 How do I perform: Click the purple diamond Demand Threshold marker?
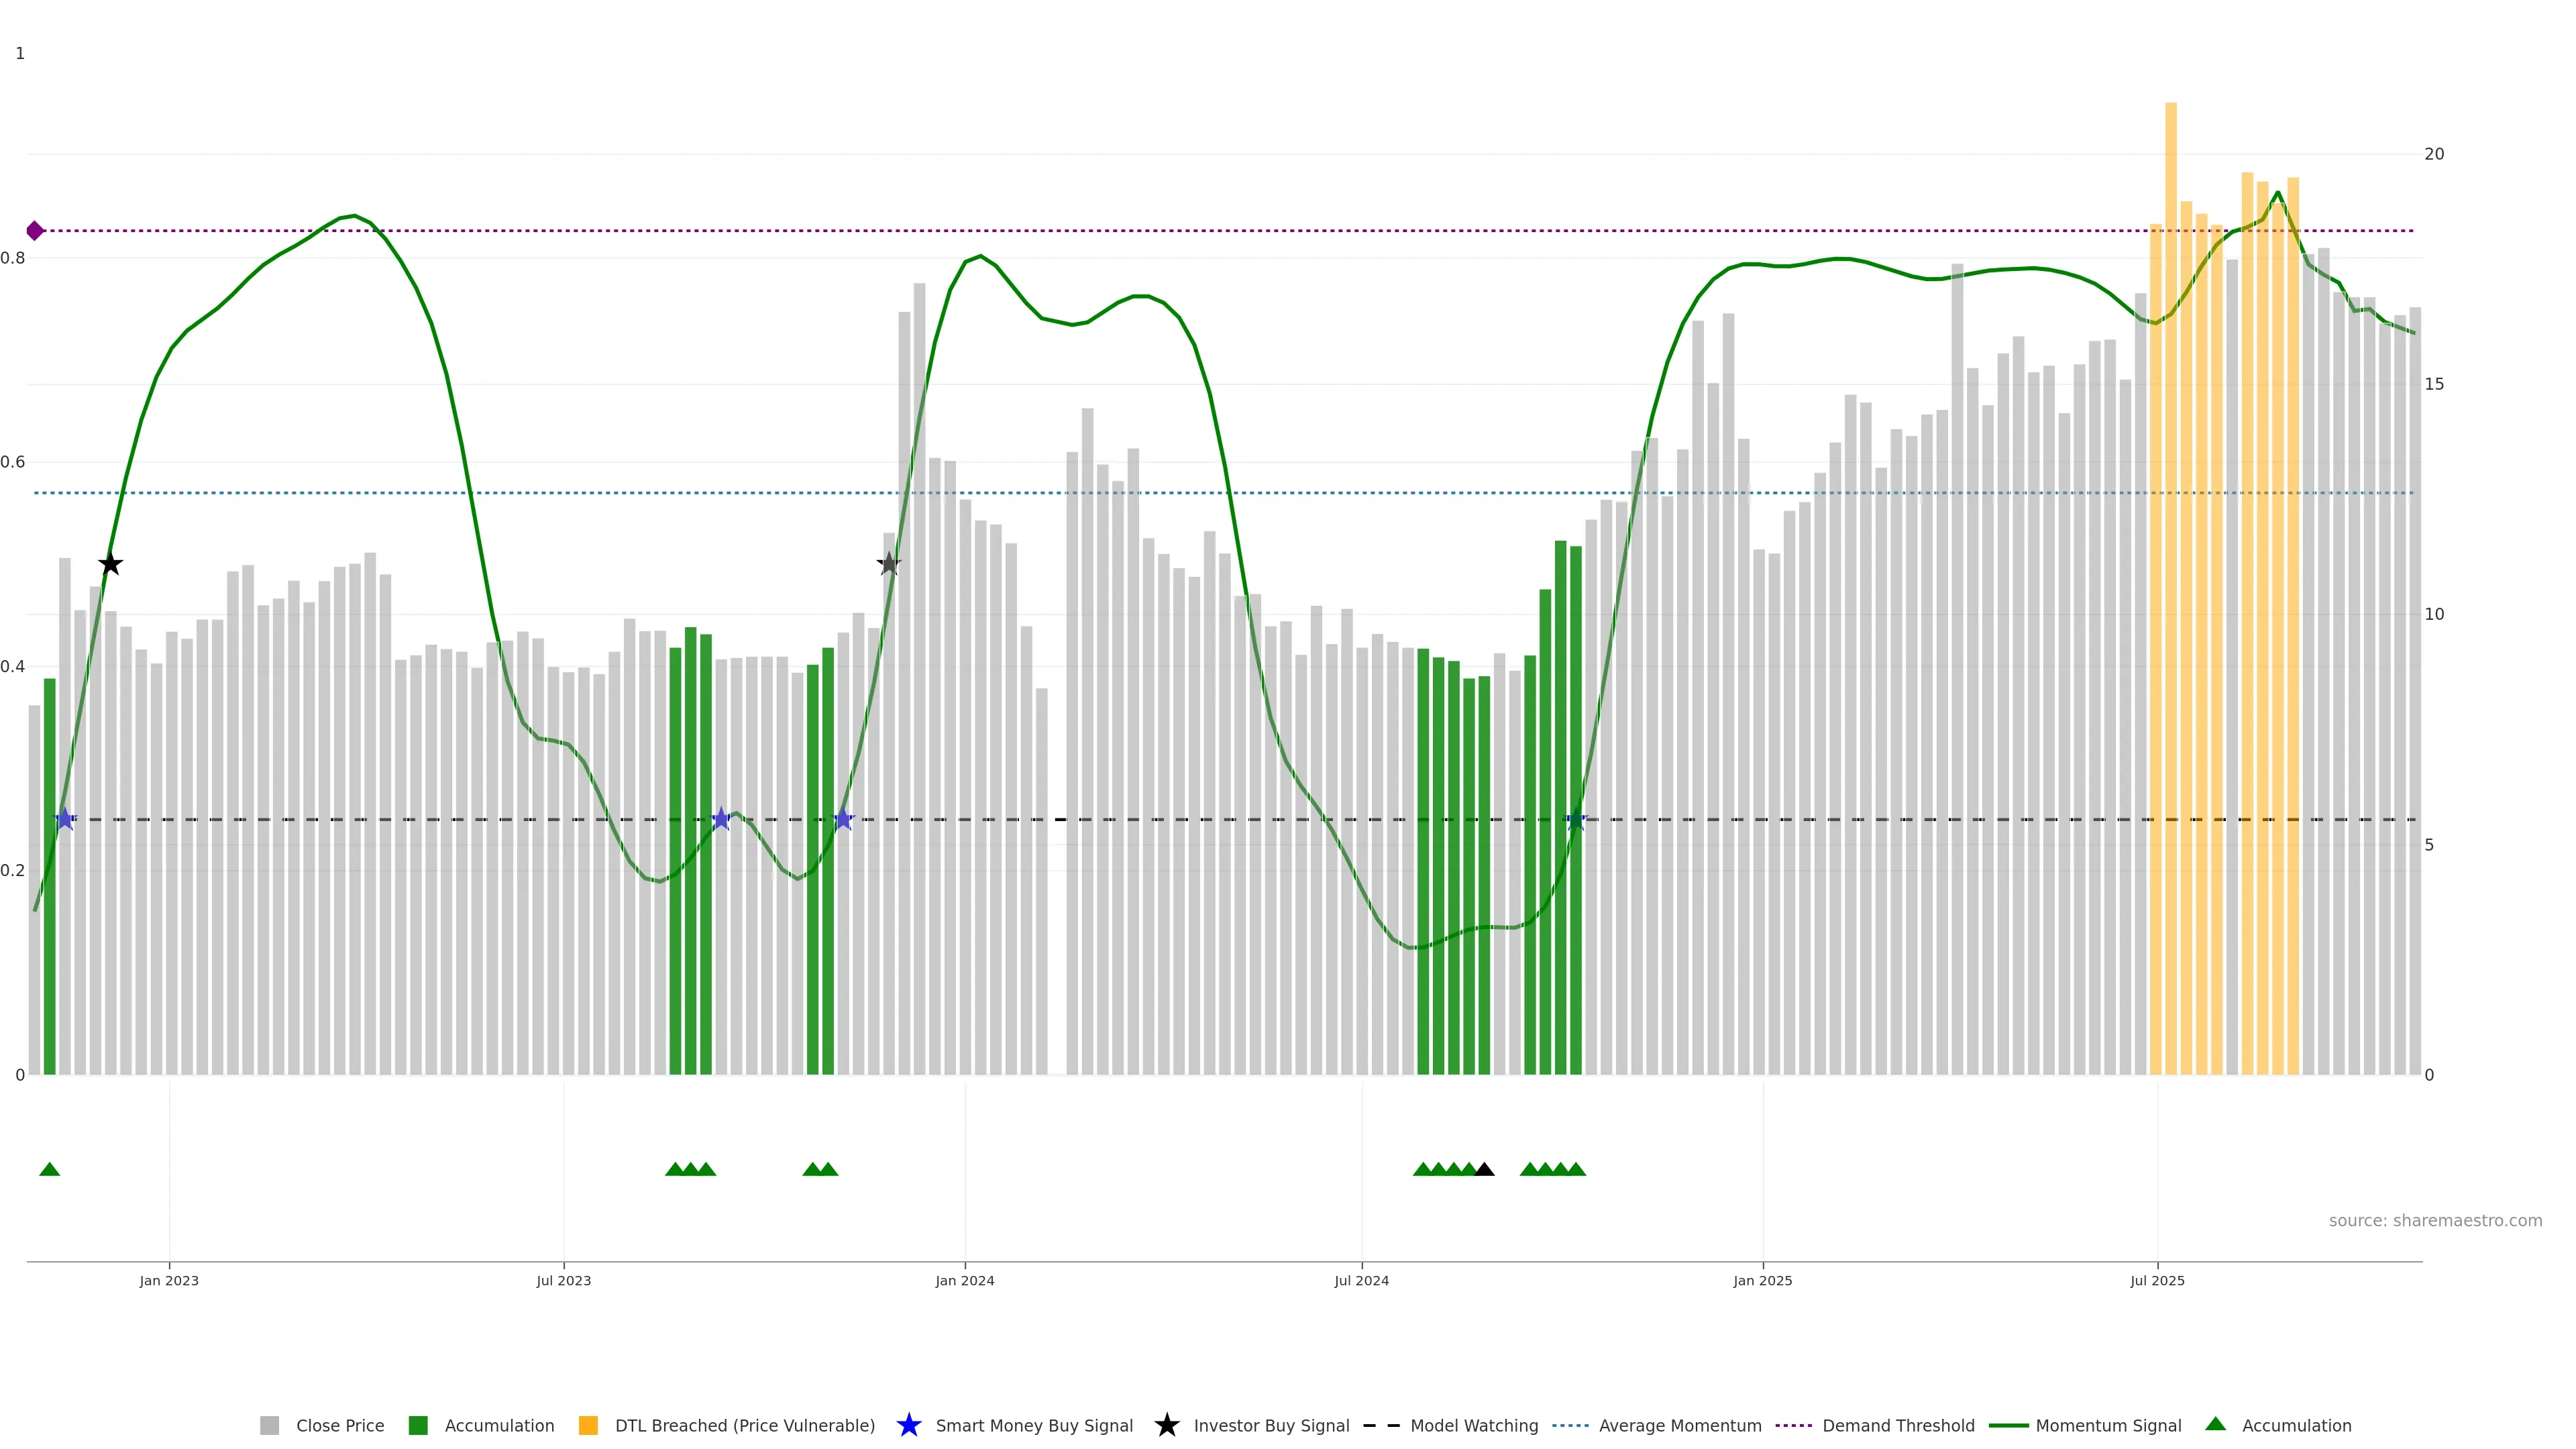35,231
